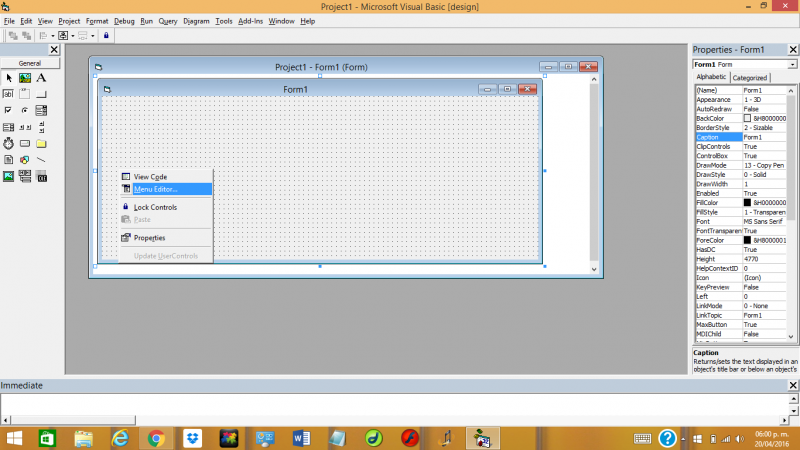Close the Properties - Form1 panel
This screenshot has width=800, height=450.
click(793, 49)
